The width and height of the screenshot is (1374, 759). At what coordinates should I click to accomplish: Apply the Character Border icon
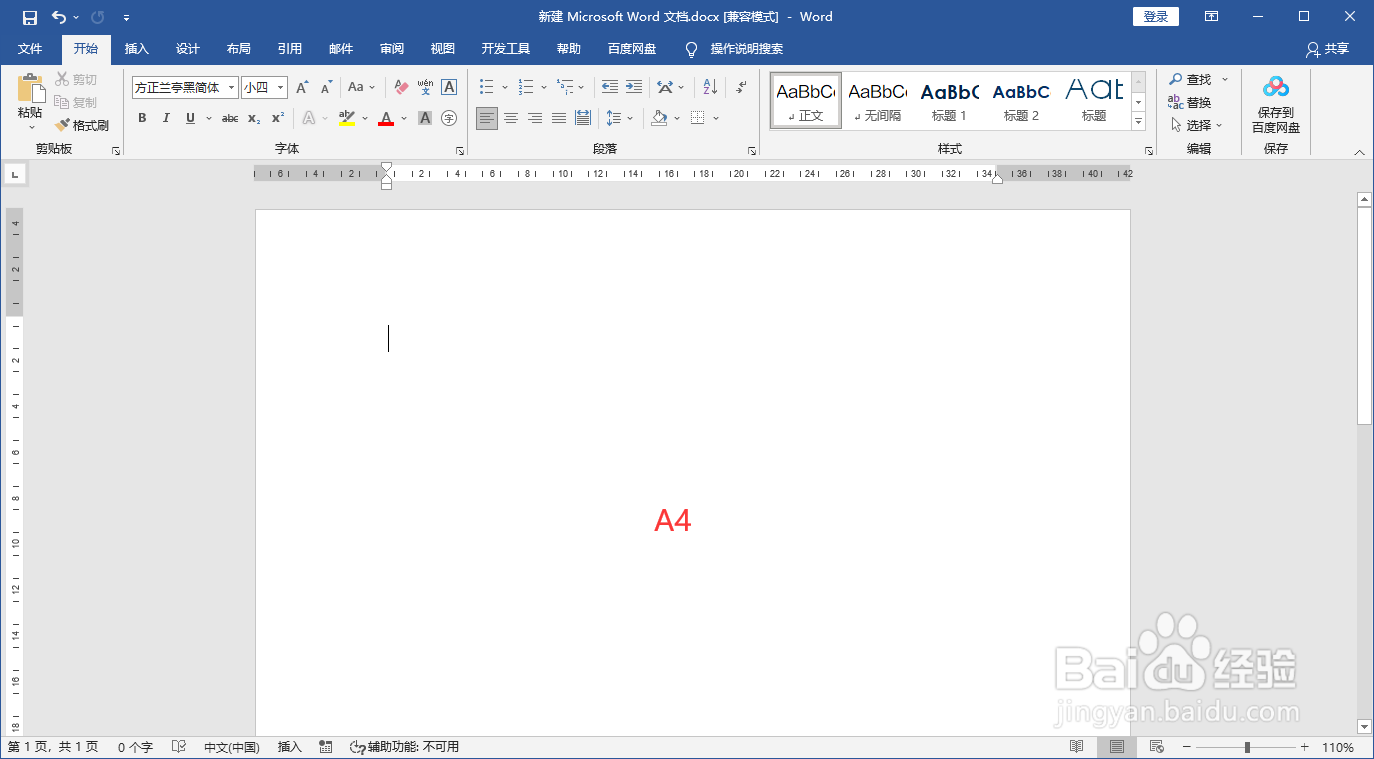click(x=449, y=88)
